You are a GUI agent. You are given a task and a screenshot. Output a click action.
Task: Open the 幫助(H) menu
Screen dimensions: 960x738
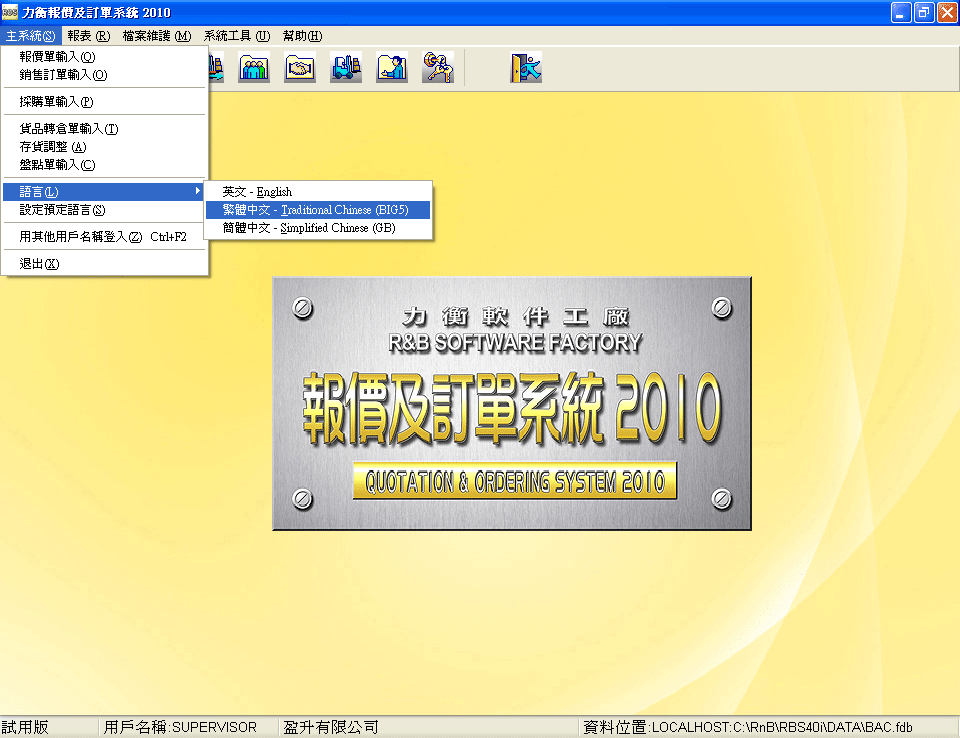[x=302, y=36]
